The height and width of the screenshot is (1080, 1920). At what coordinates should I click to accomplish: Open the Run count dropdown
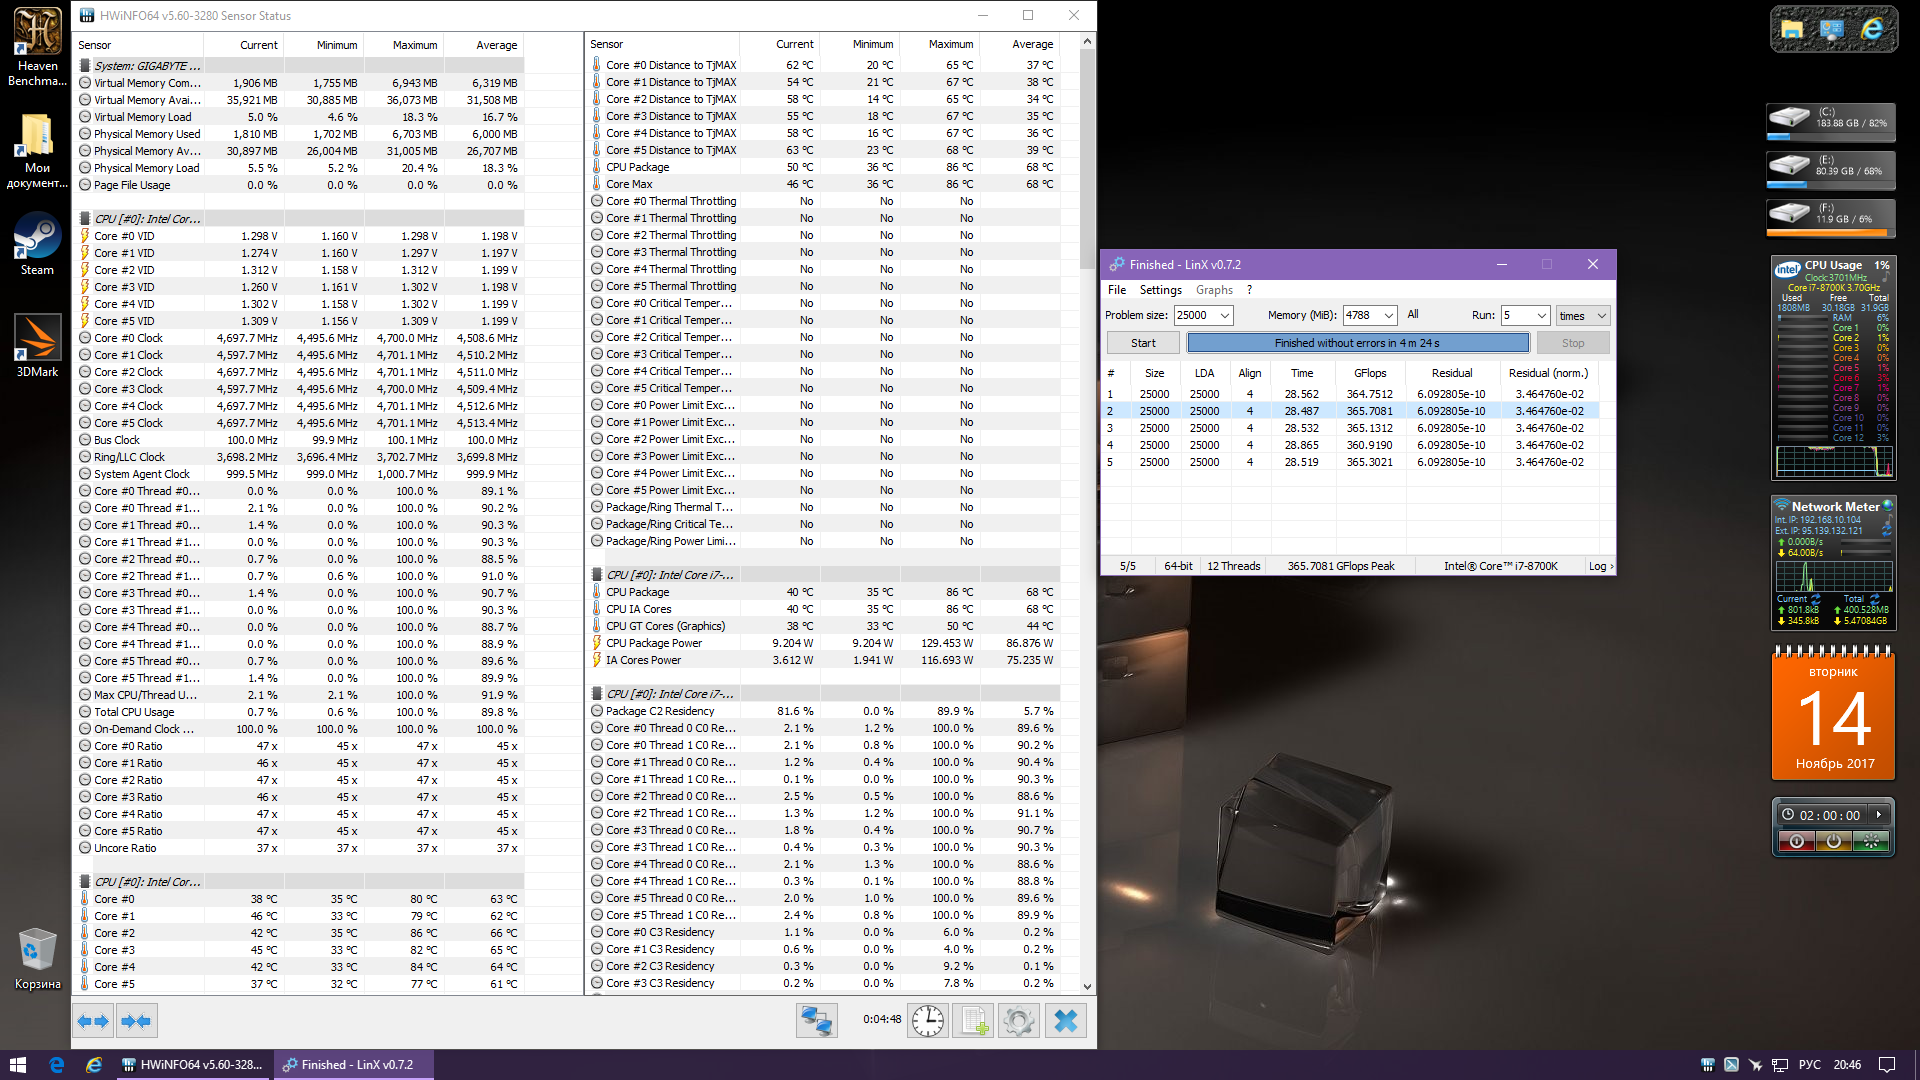click(1541, 316)
